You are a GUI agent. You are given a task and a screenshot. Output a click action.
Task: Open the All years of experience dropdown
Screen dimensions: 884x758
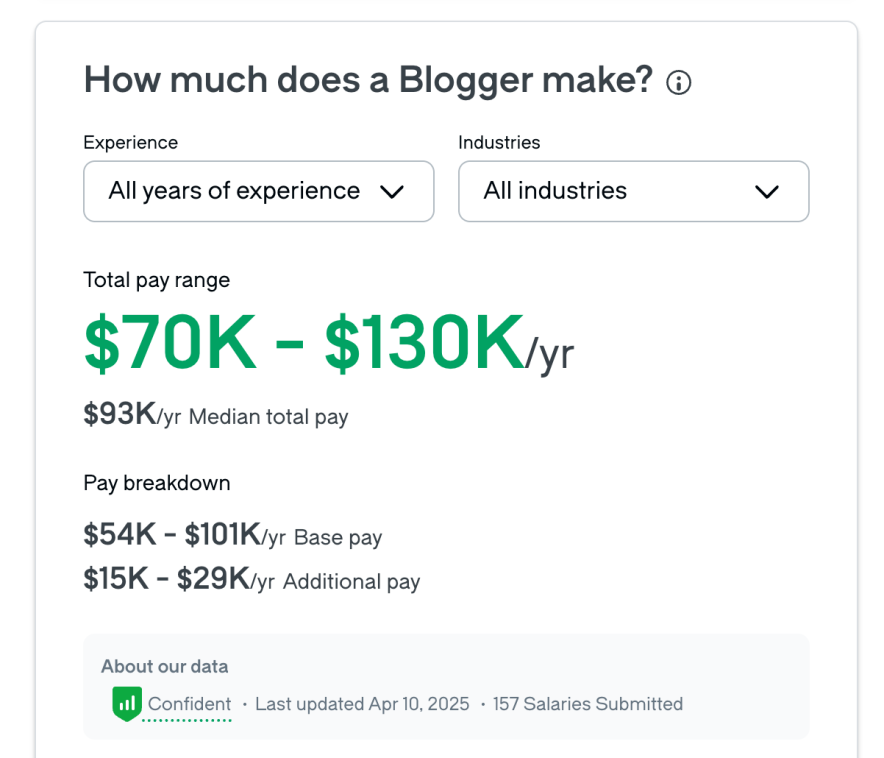coord(258,191)
